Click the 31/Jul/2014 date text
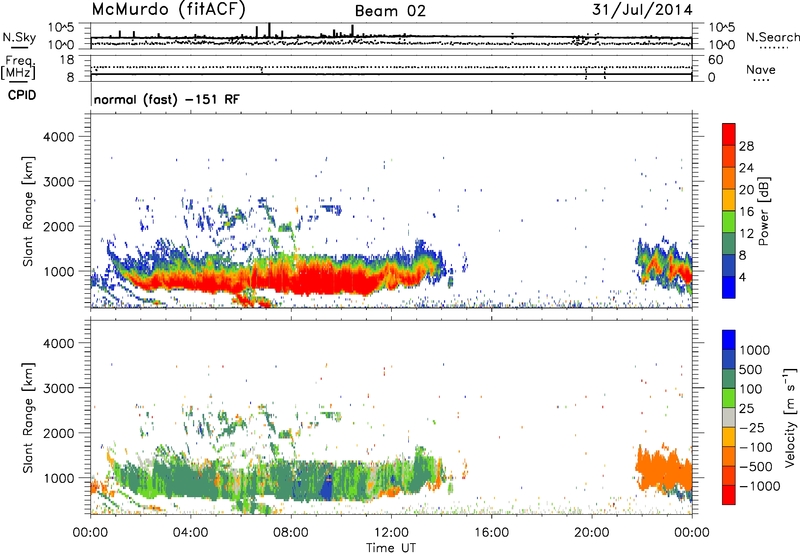 click(x=642, y=10)
